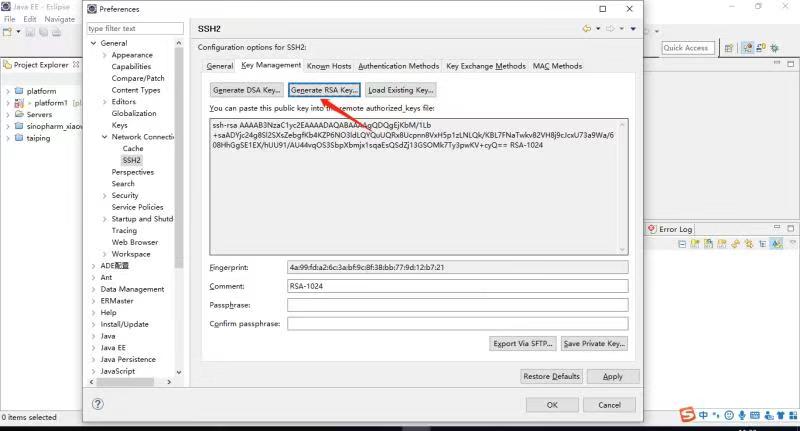Click the Generate DSA Key button
The width and height of the screenshot is (800, 431).
(247, 90)
